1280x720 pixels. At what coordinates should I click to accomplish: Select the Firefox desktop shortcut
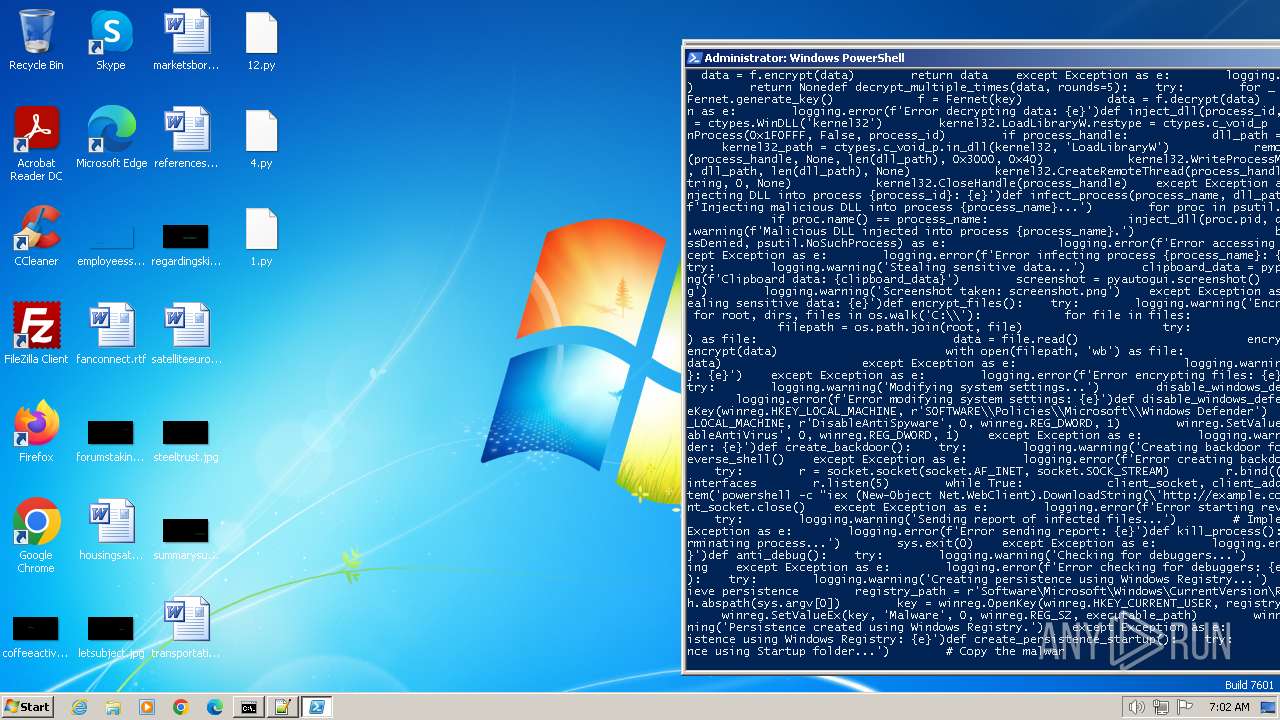tap(36, 432)
